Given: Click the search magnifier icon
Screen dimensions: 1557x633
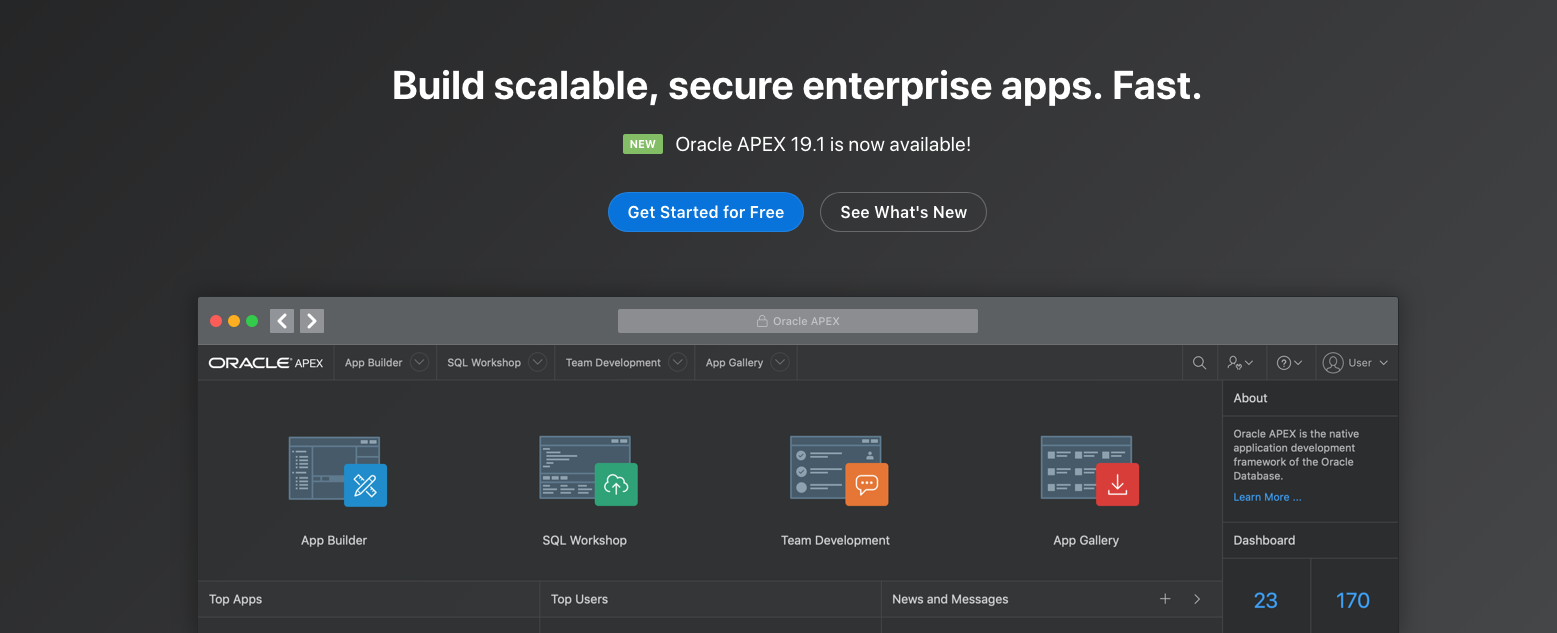Looking at the screenshot, I should tap(1199, 363).
